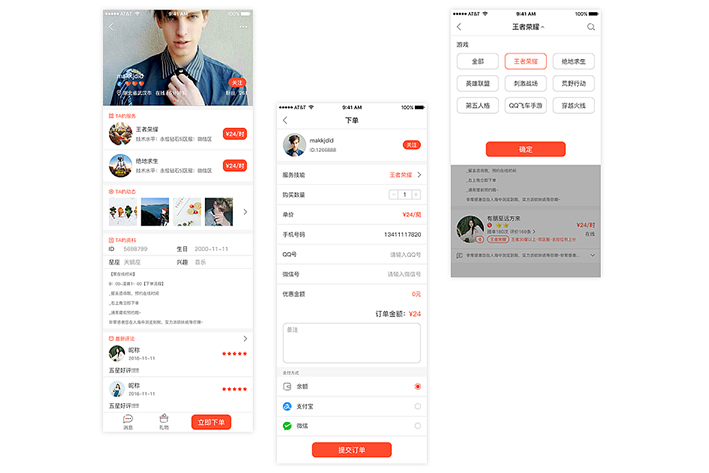Click the TA的资料 section heading icon
Viewport: 709px width, 473px height.
(111, 240)
